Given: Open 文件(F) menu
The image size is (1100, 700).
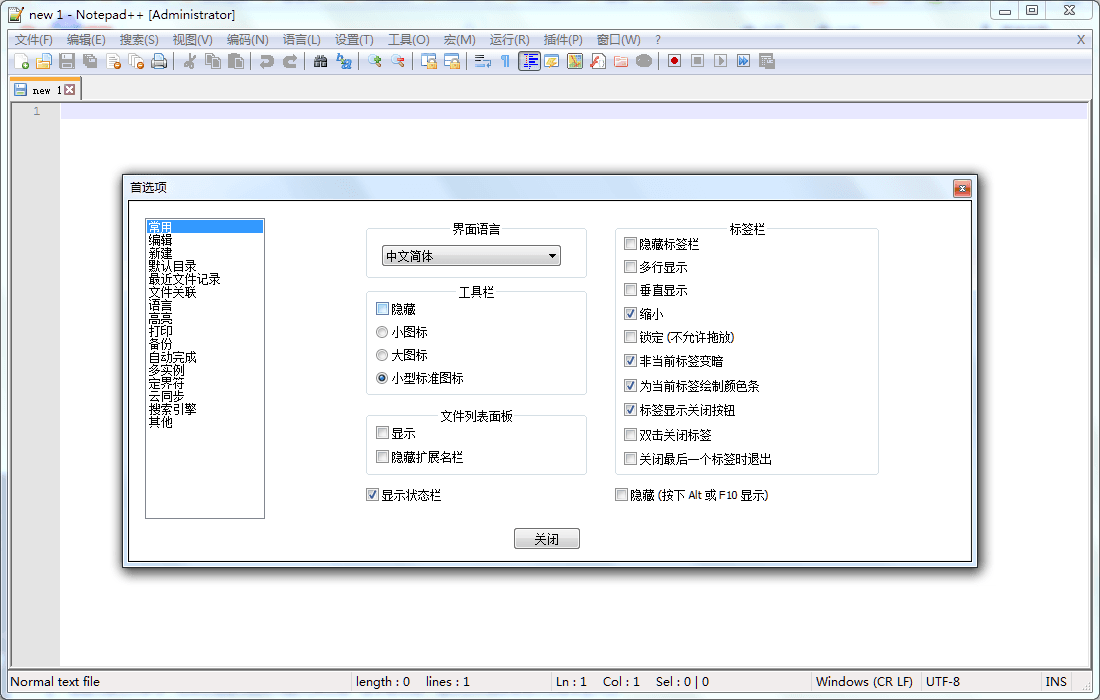Looking at the screenshot, I should (x=34, y=39).
